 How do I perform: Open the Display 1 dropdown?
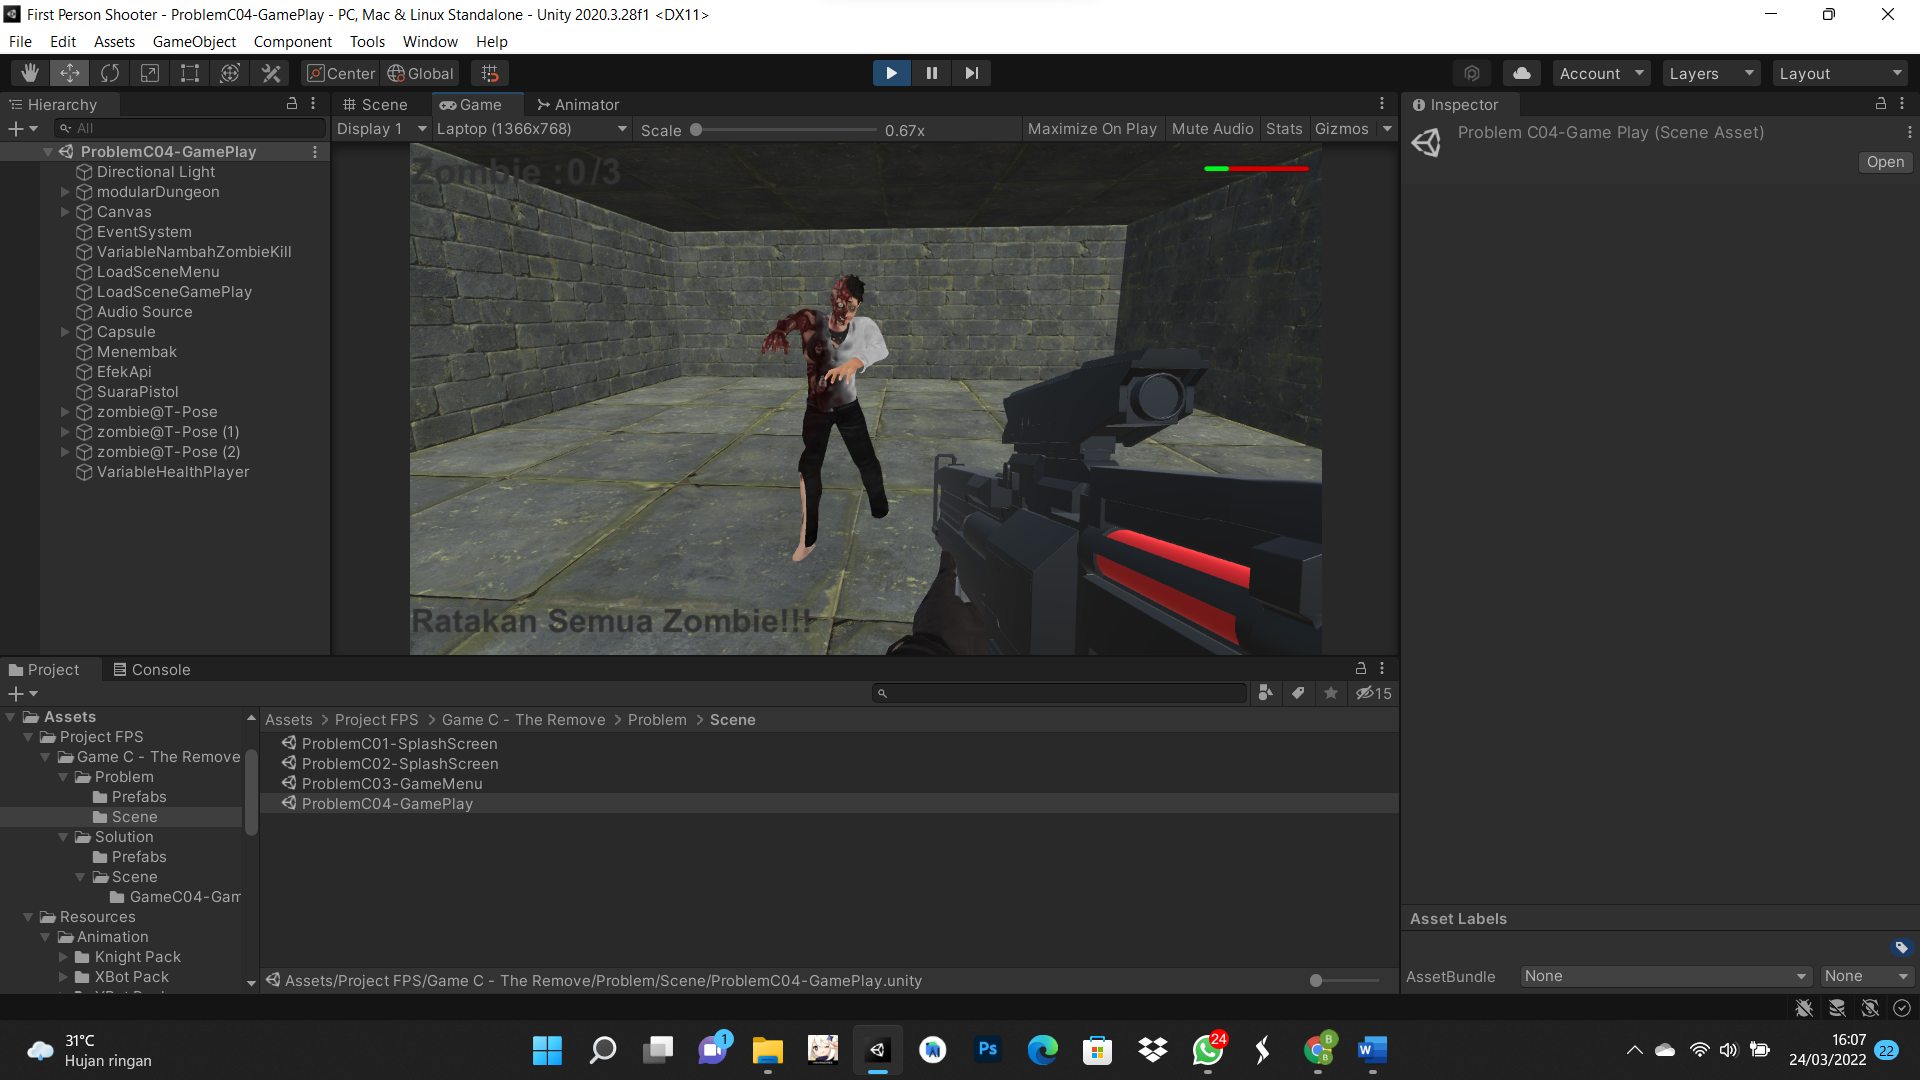coord(381,129)
